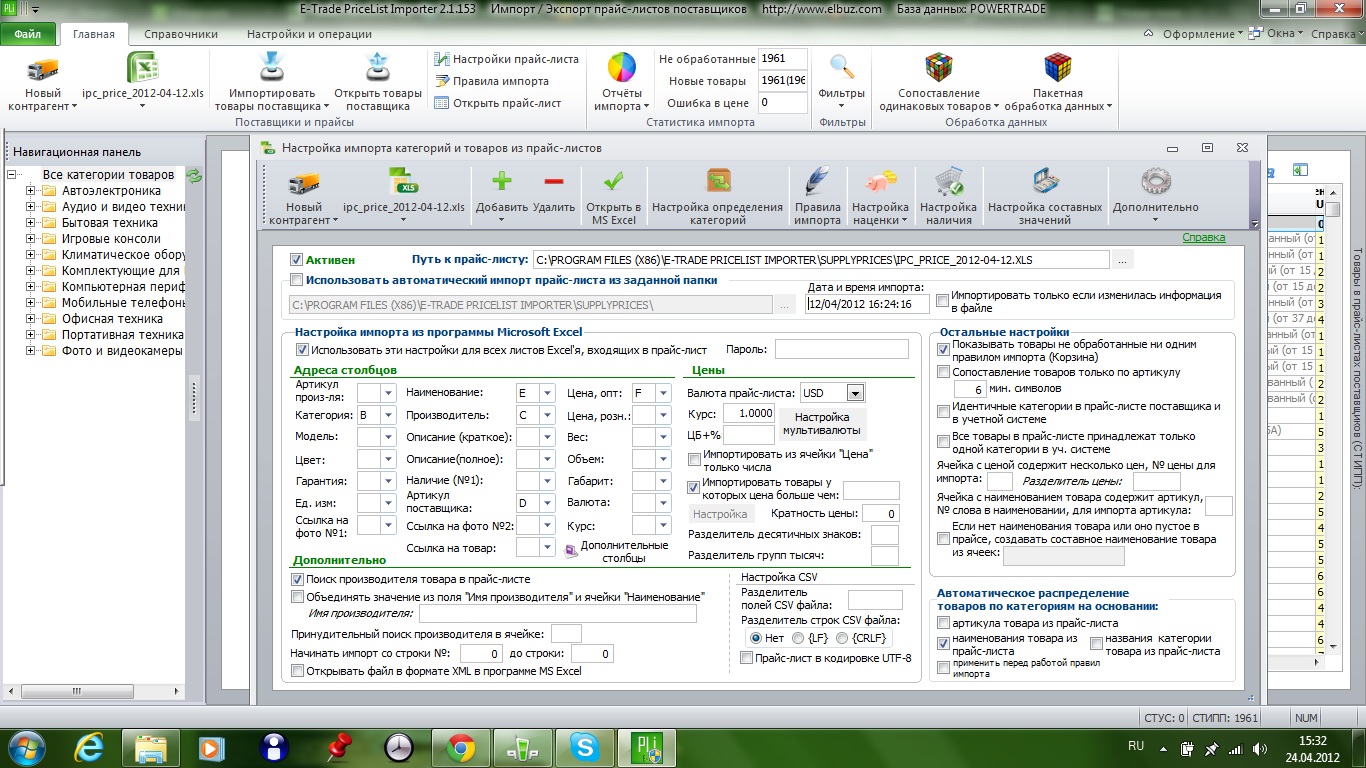Open ipc_price_2012-04-12.xls from the main ribbon
The height and width of the screenshot is (768, 1366).
(x=143, y=80)
